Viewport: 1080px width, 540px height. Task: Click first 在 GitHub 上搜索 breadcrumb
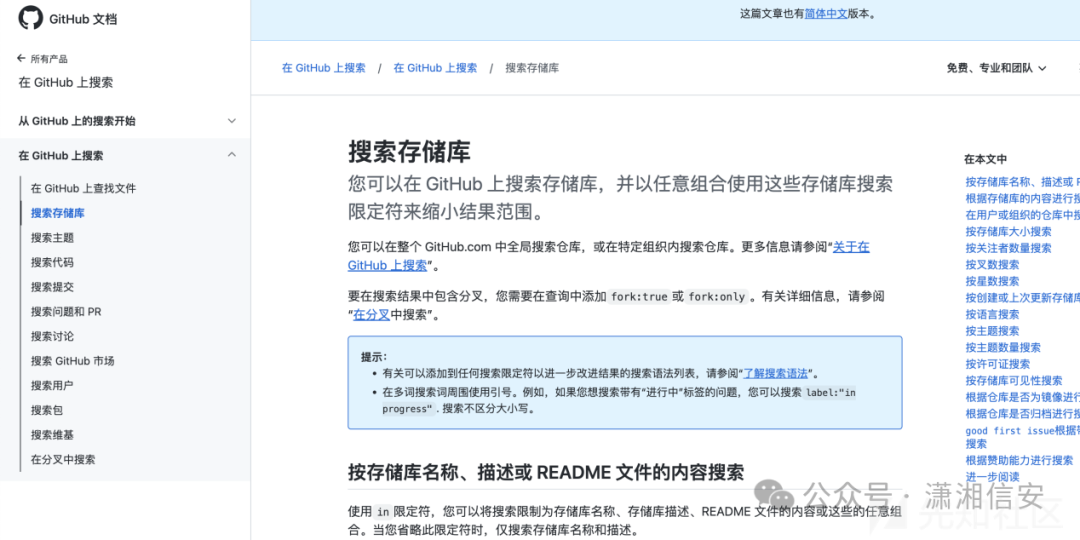324,68
